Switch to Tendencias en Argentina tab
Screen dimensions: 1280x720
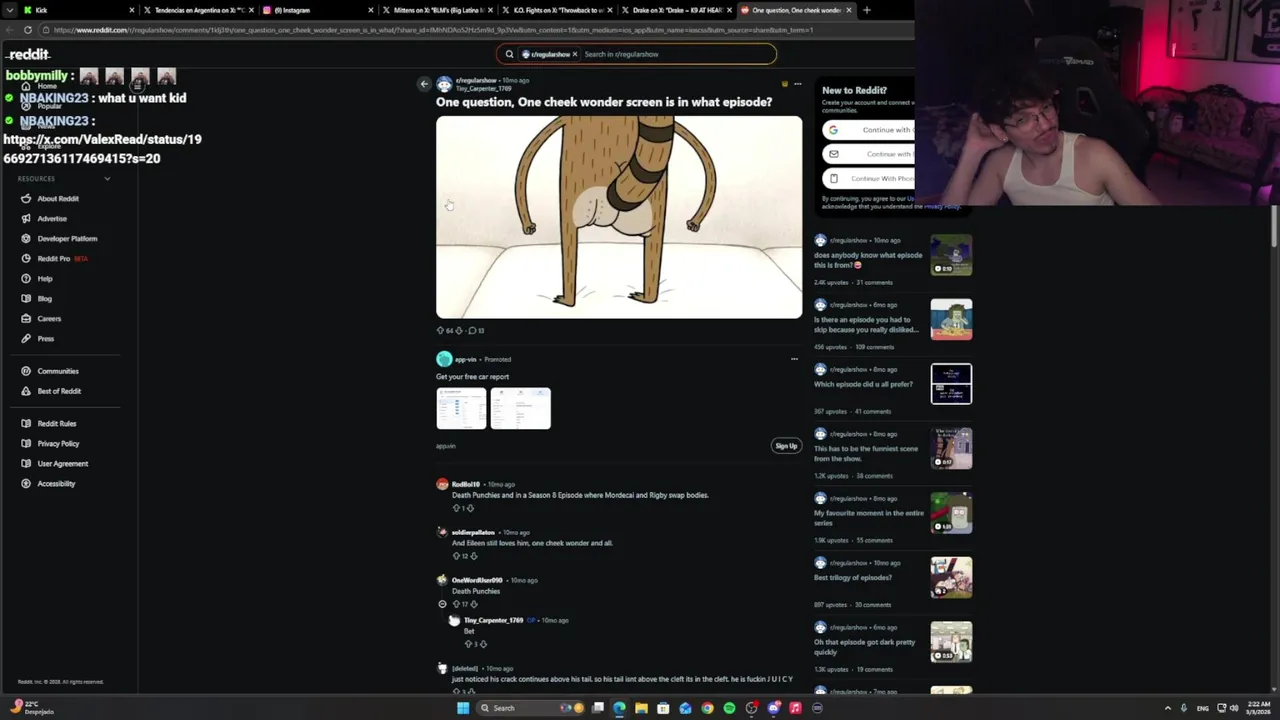[198, 10]
